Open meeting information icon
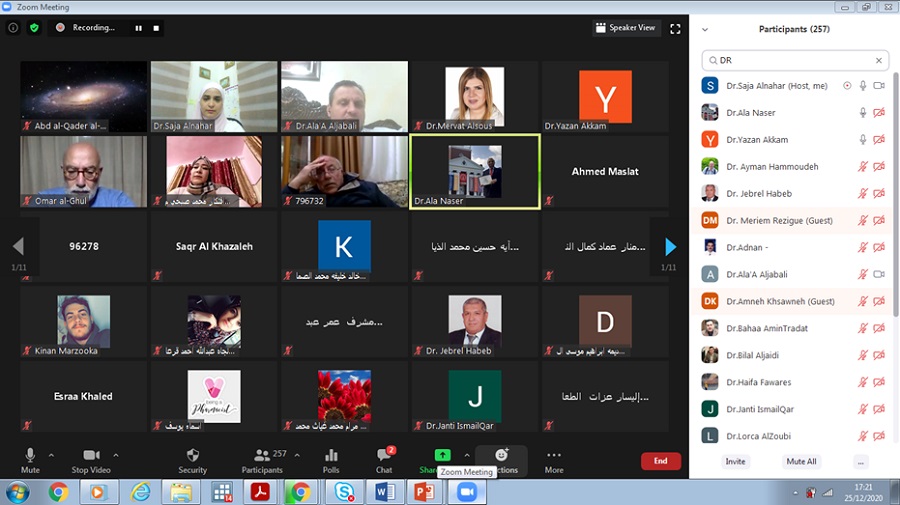Image resolution: width=900 pixels, height=505 pixels. click(x=13, y=28)
